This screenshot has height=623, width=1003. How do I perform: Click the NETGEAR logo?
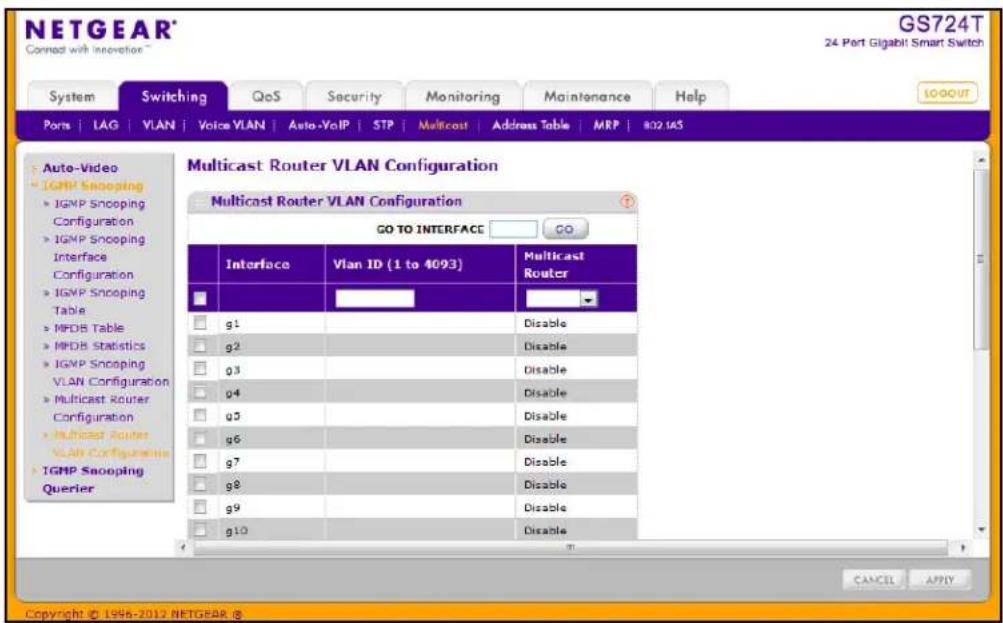pos(100,31)
